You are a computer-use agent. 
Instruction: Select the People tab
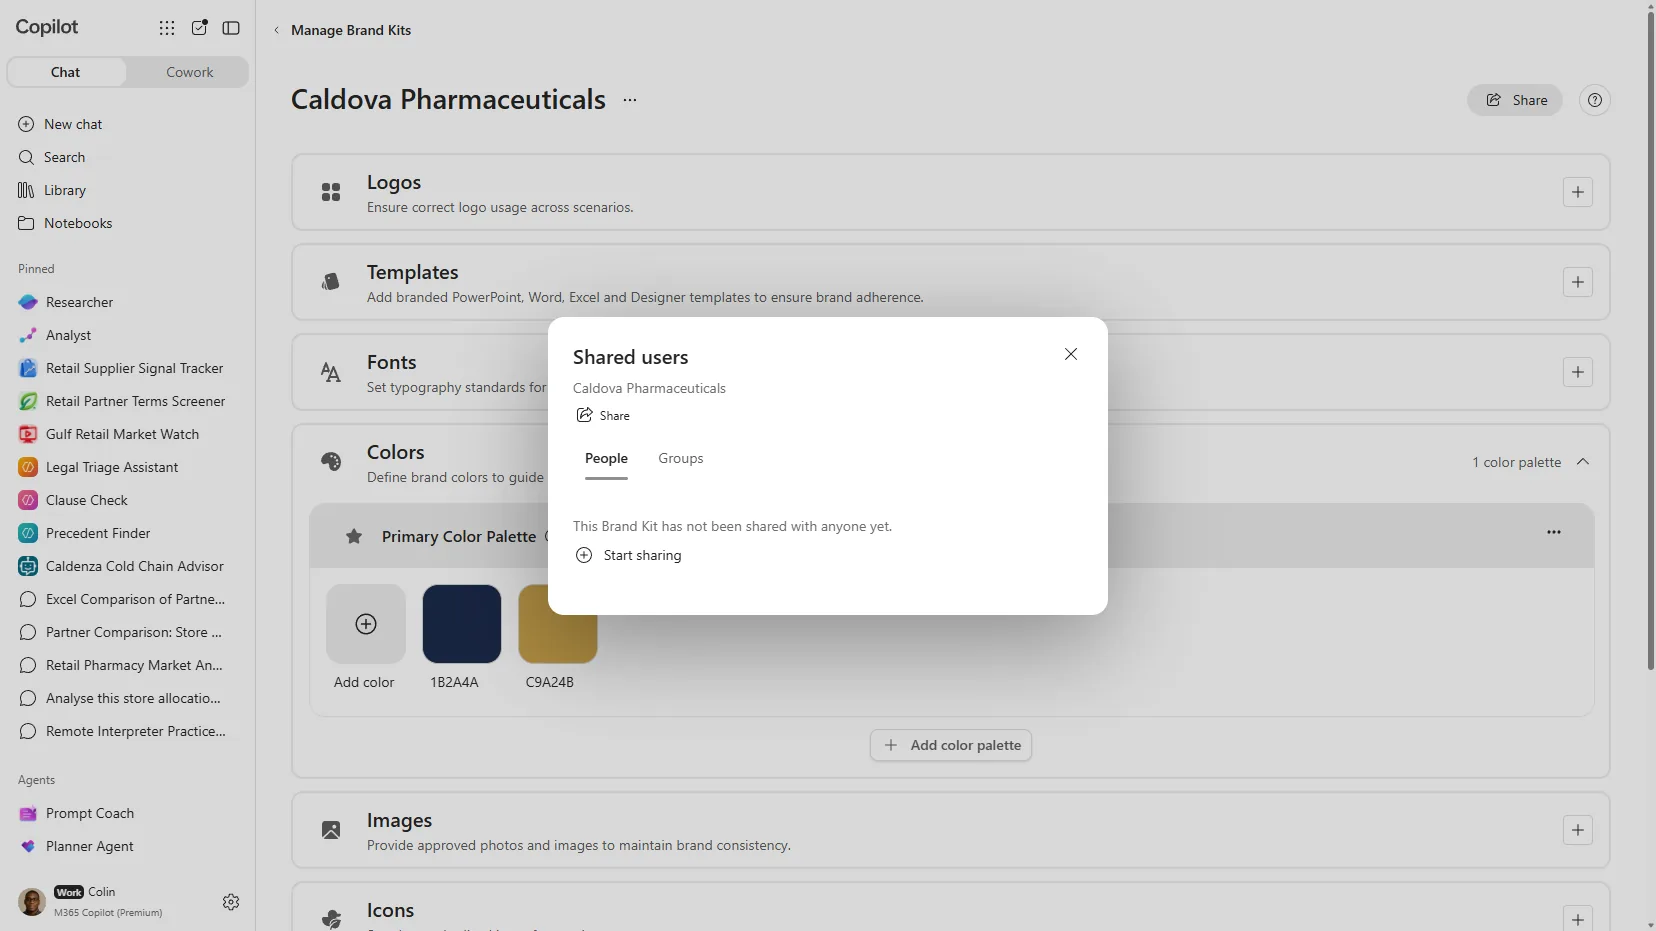tap(606, 458)
